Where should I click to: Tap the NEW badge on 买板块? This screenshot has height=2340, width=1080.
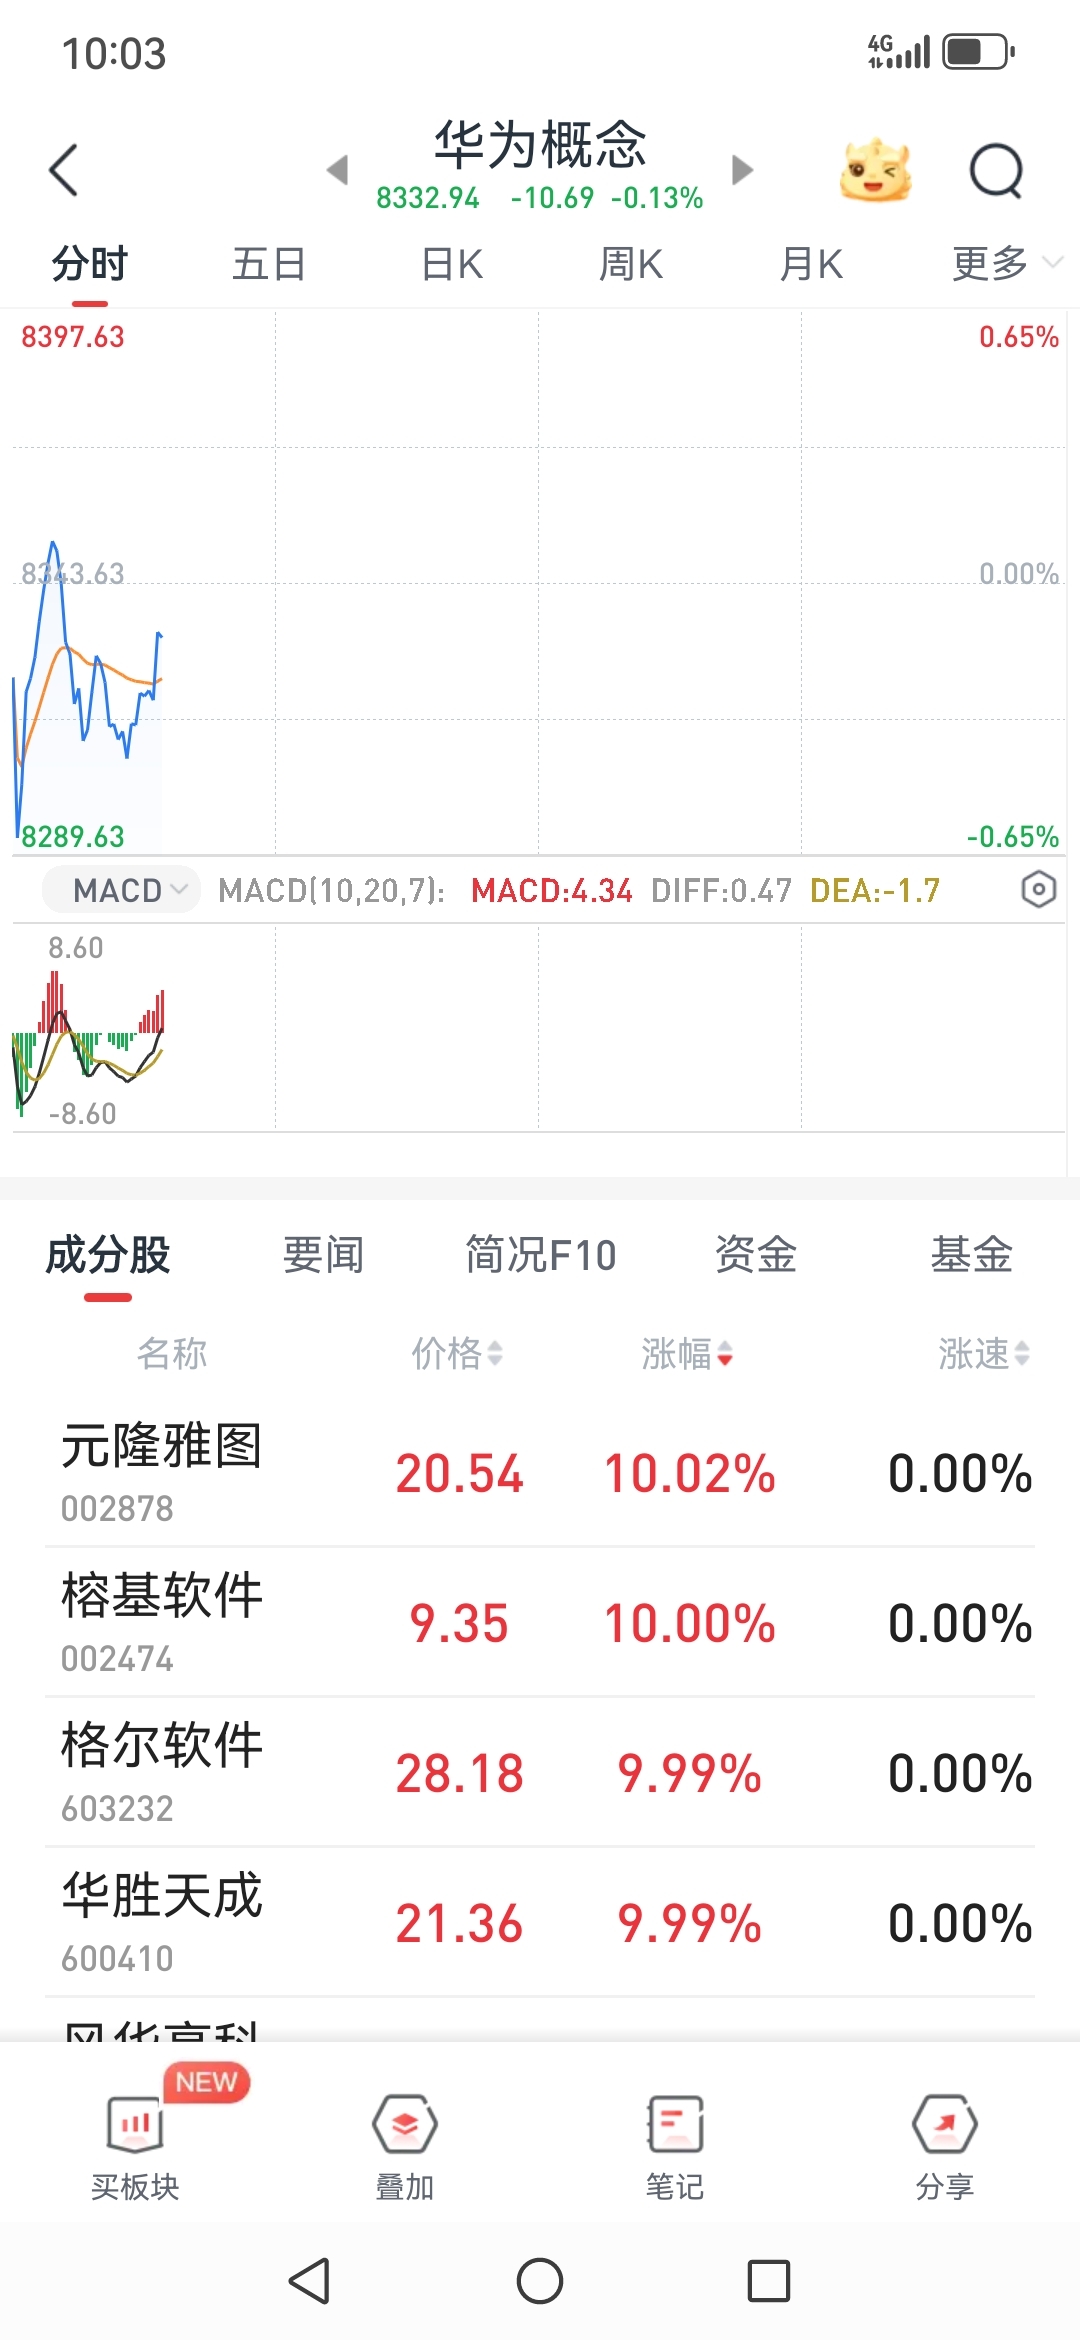click(x=207, y=2082)
